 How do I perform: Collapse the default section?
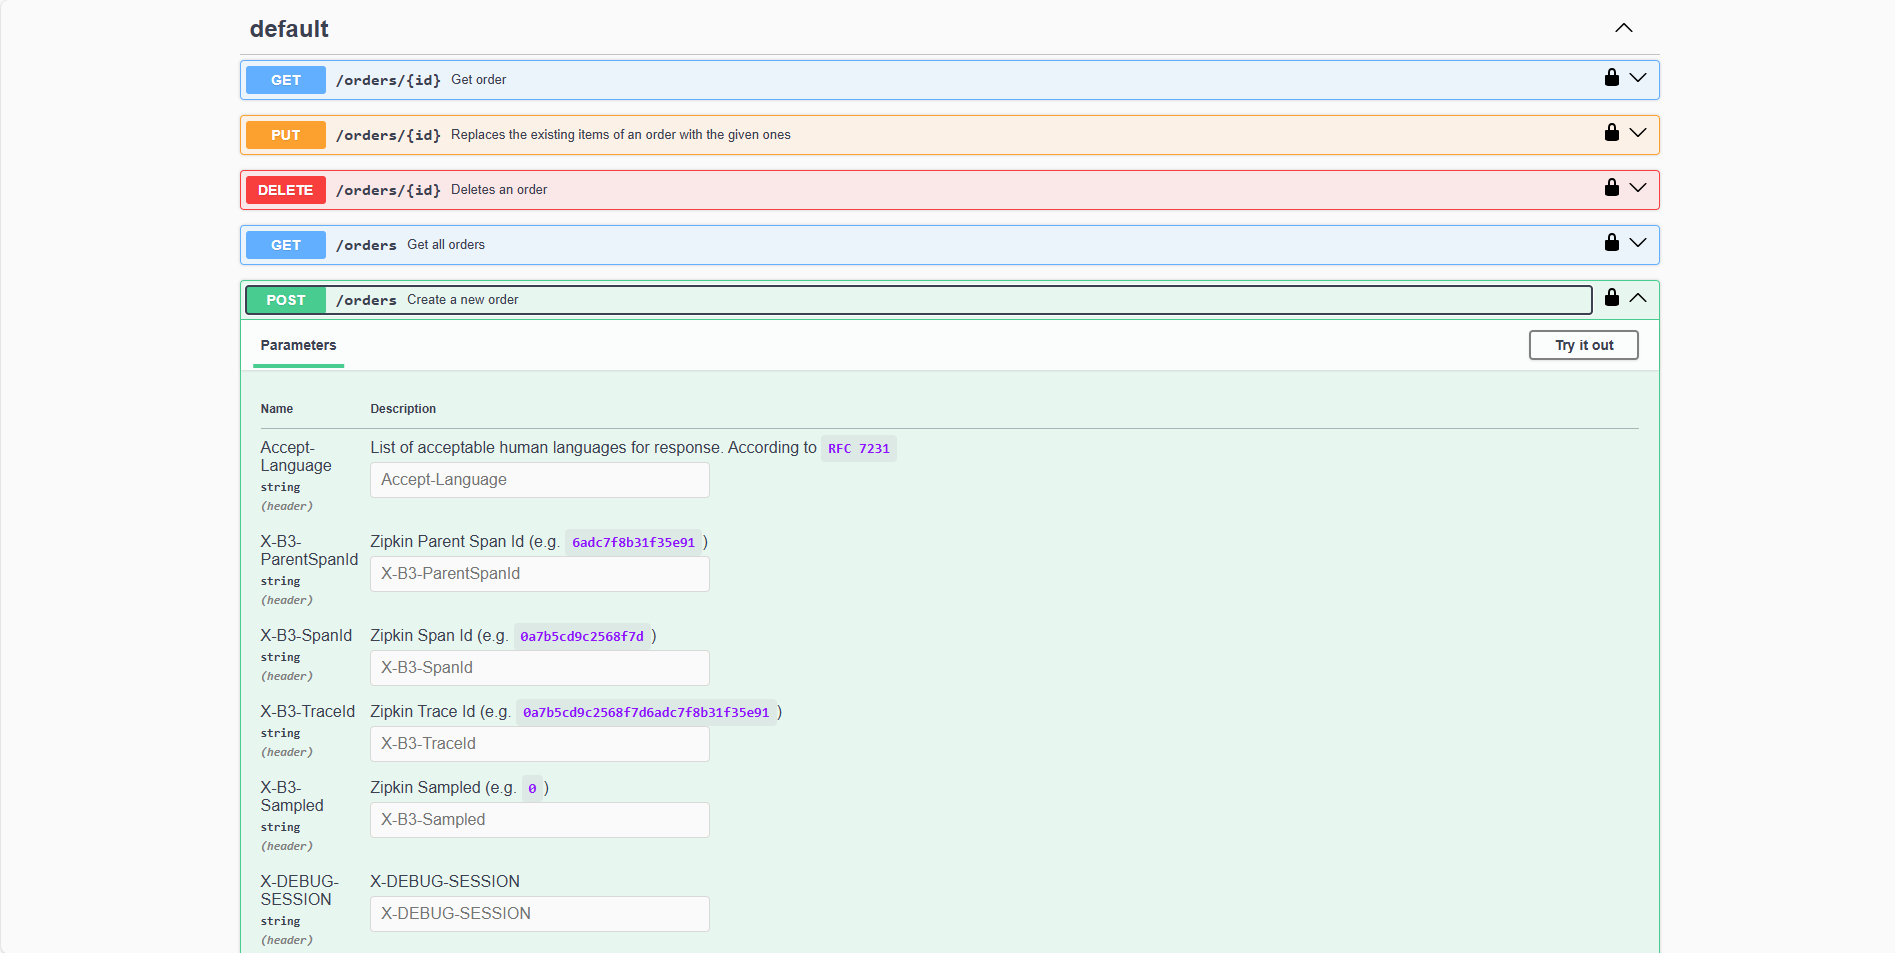1624,28
